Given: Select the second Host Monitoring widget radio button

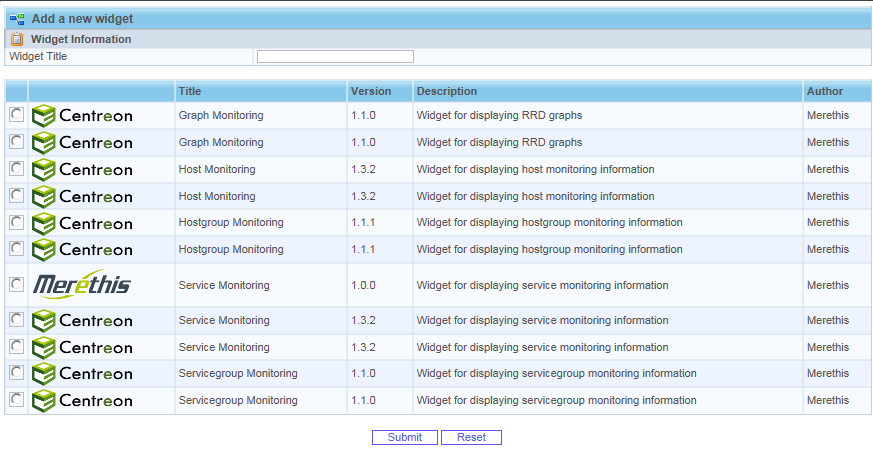Looking at the screenshot, I should tap(16, 196).
